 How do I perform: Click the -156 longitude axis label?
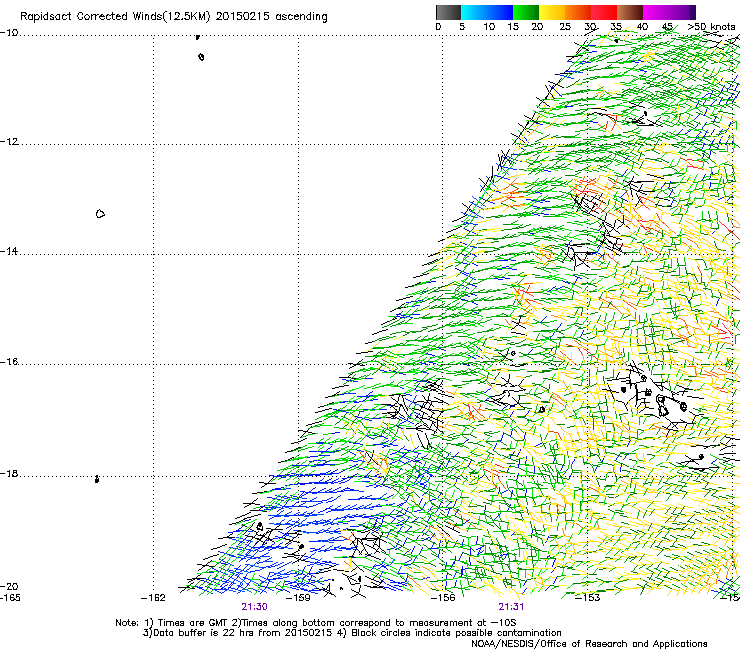pos(443,598)
